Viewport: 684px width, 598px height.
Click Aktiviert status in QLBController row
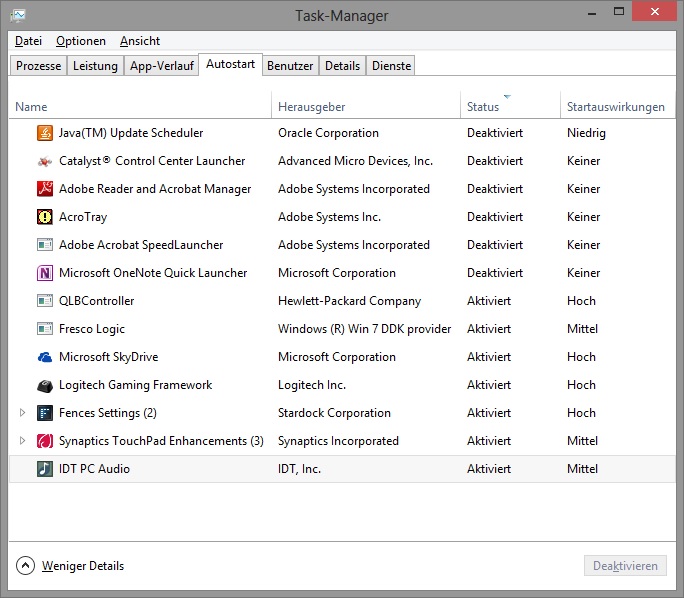click(489, 301)
